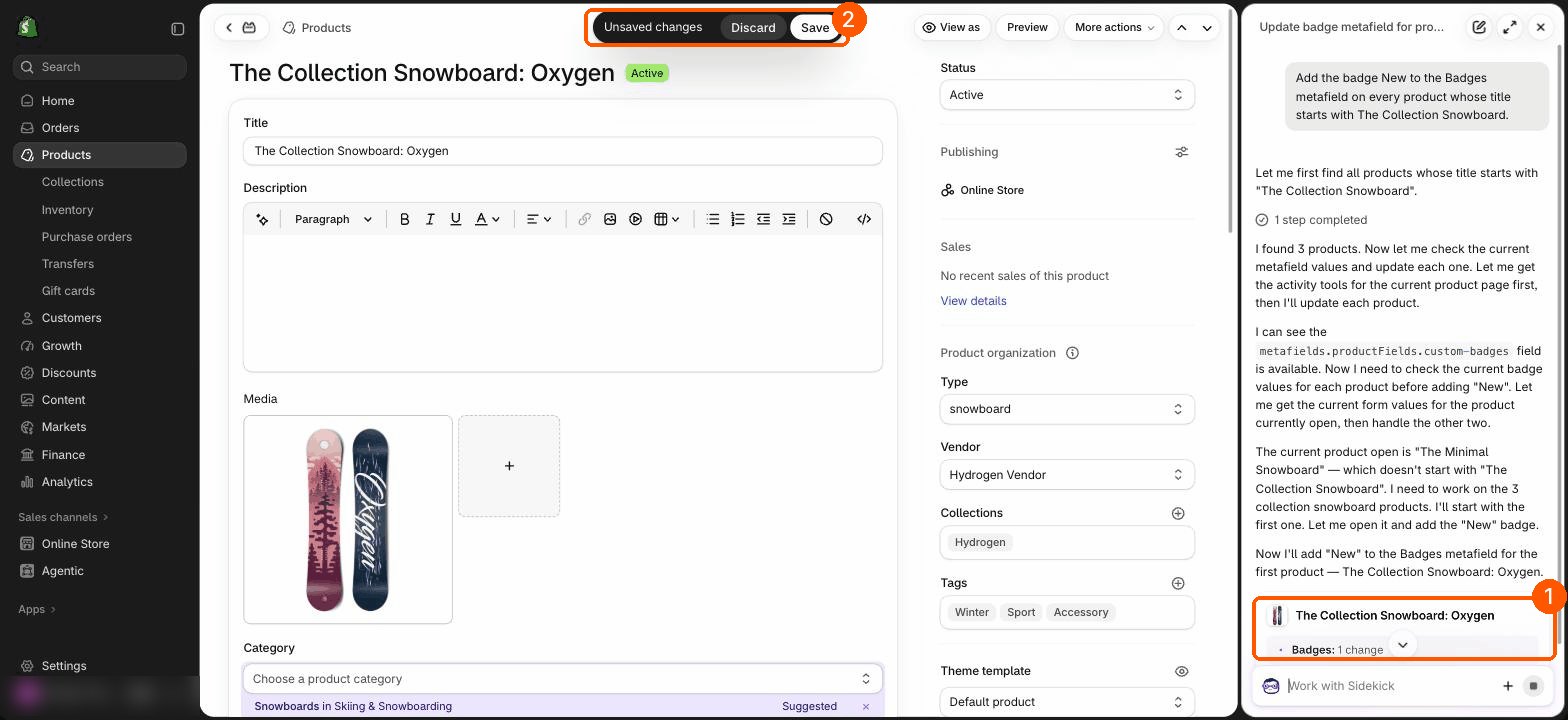Click the Preview button
Image resolution: width=1568 pixels, height=720 pixels.
pos(1027,27)
